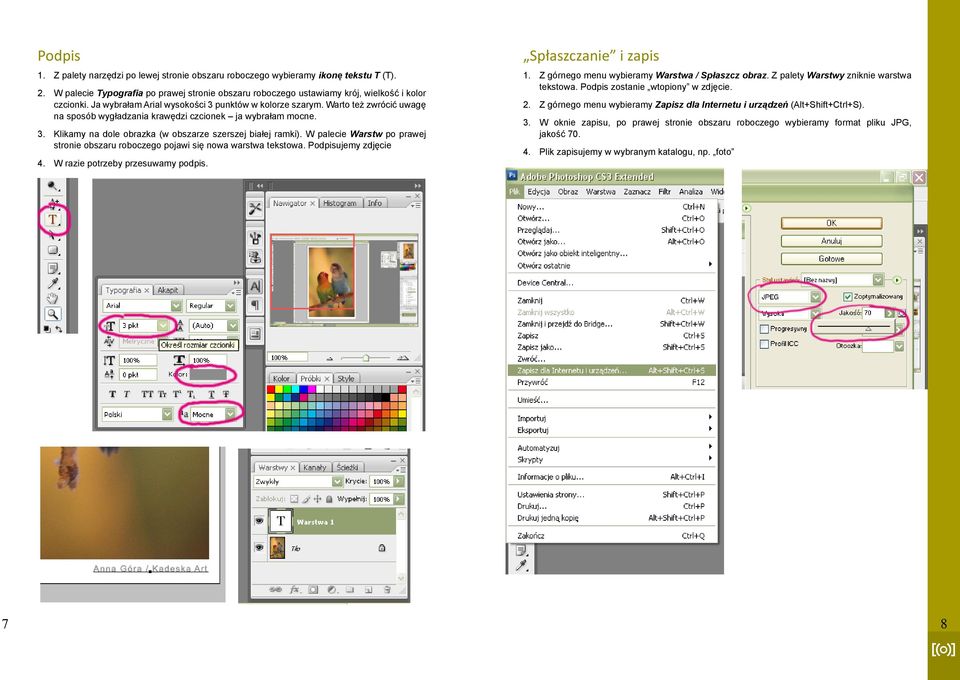This screenshot has height=680, width=960.
Task: Open the tool presets crossed-tools dock icon
Action: click(255, 209)
